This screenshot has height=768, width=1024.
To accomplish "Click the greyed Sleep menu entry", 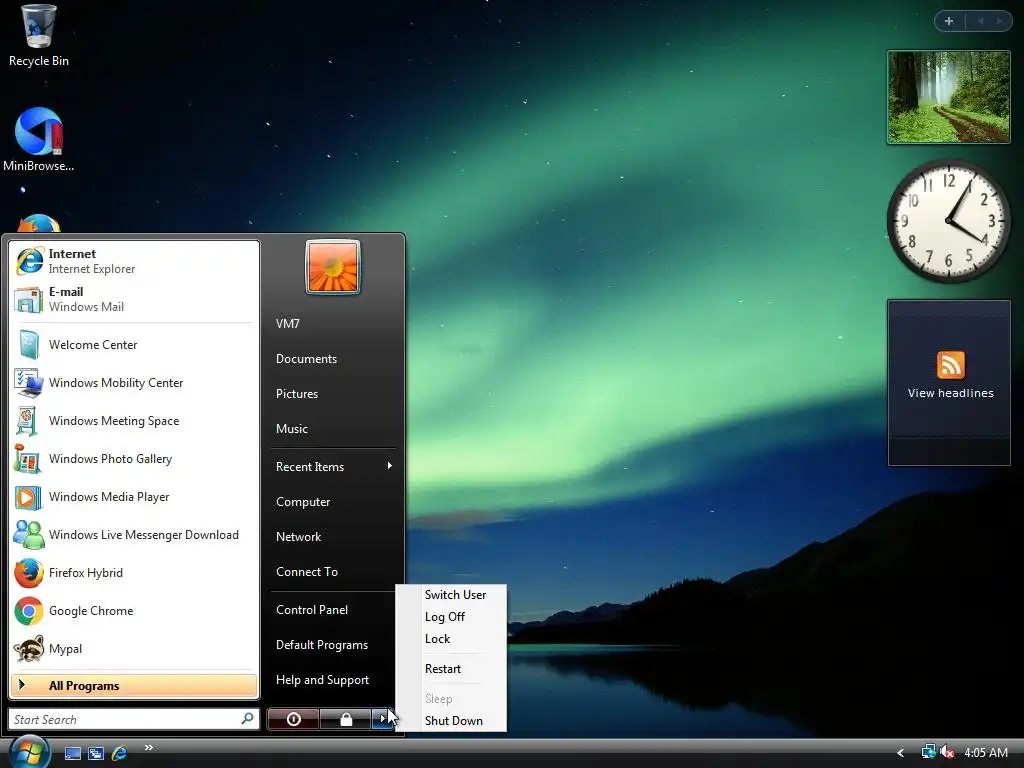I will coord(438,699).
